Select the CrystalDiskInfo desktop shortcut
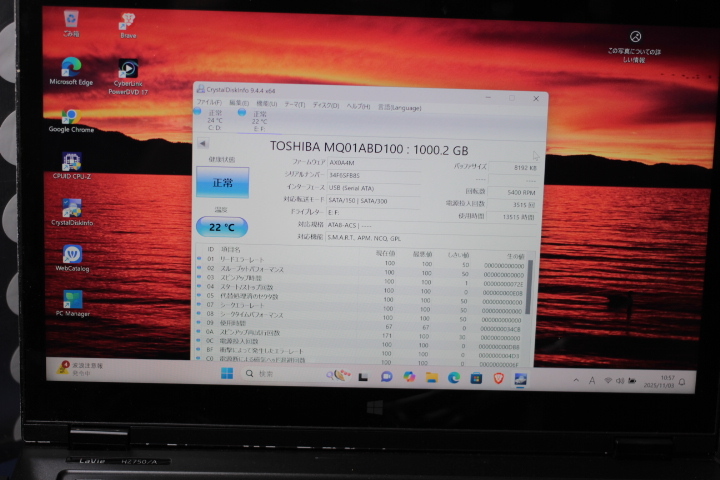 tap(72, 212)
